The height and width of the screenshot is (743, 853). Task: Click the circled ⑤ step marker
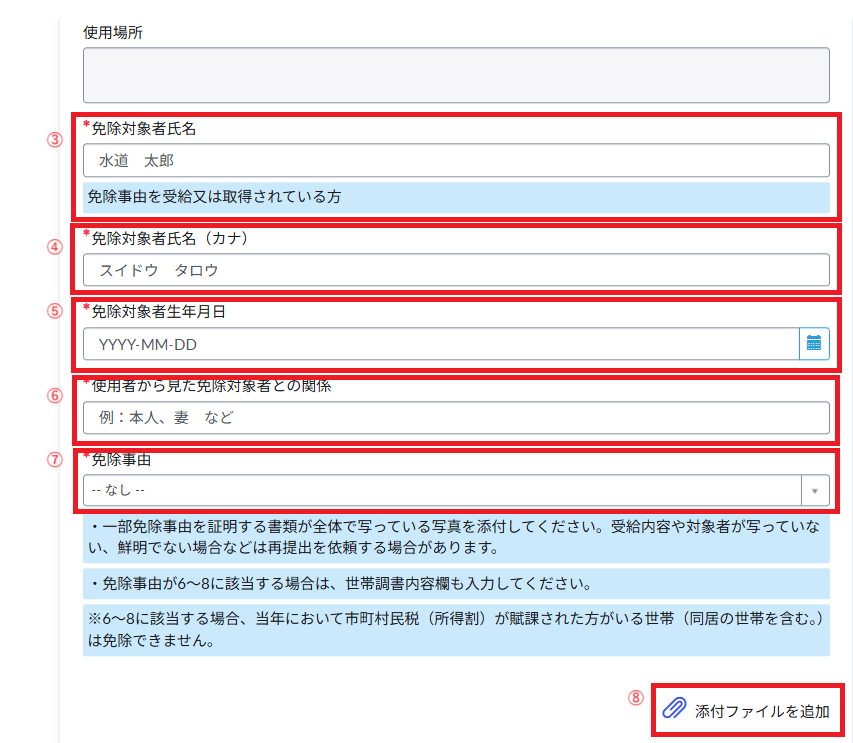[x=56, y=311]
